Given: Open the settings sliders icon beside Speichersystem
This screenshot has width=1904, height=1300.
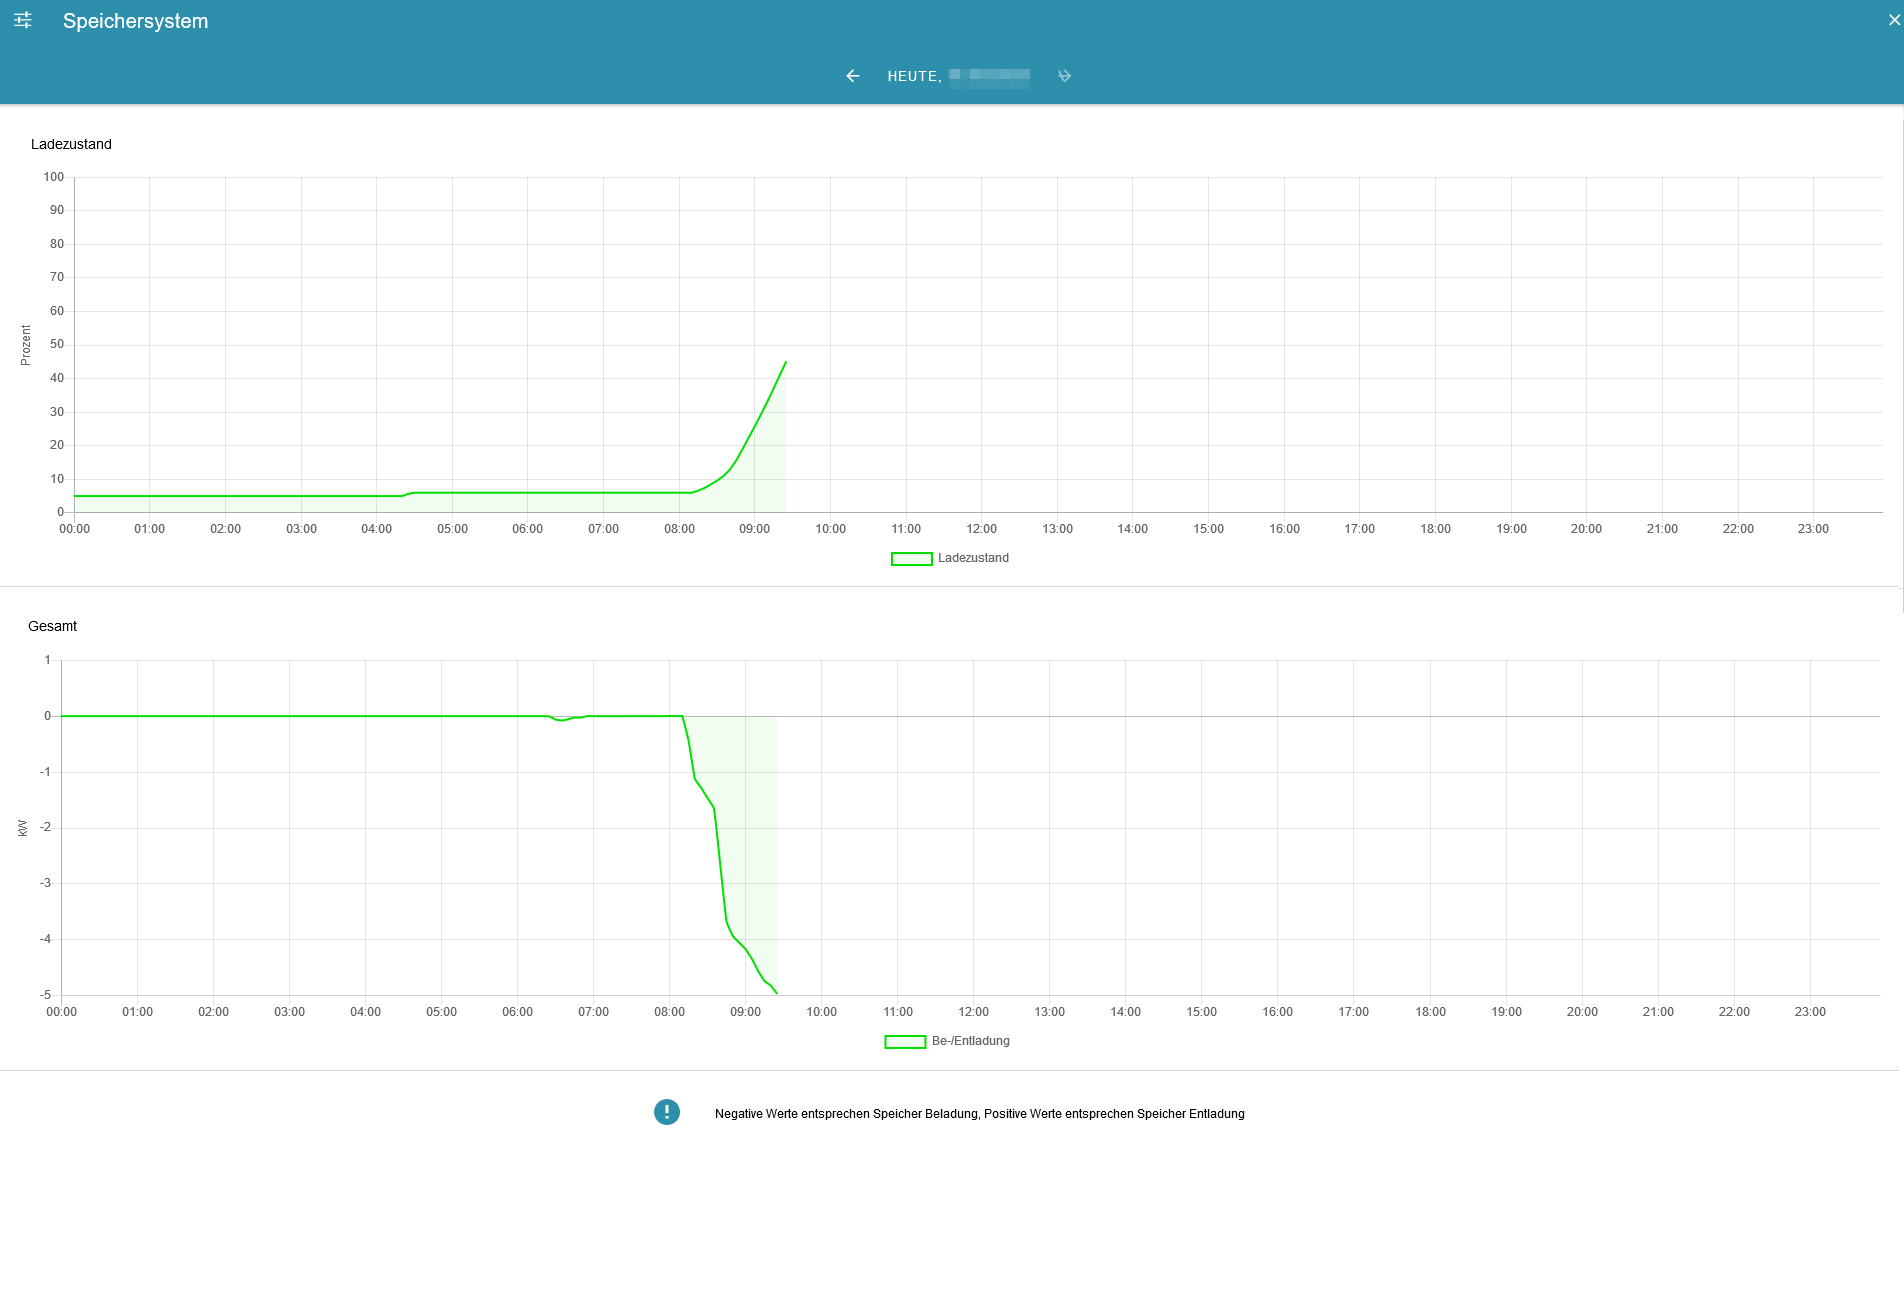Looking at the screenshot, I should [23, 20].
